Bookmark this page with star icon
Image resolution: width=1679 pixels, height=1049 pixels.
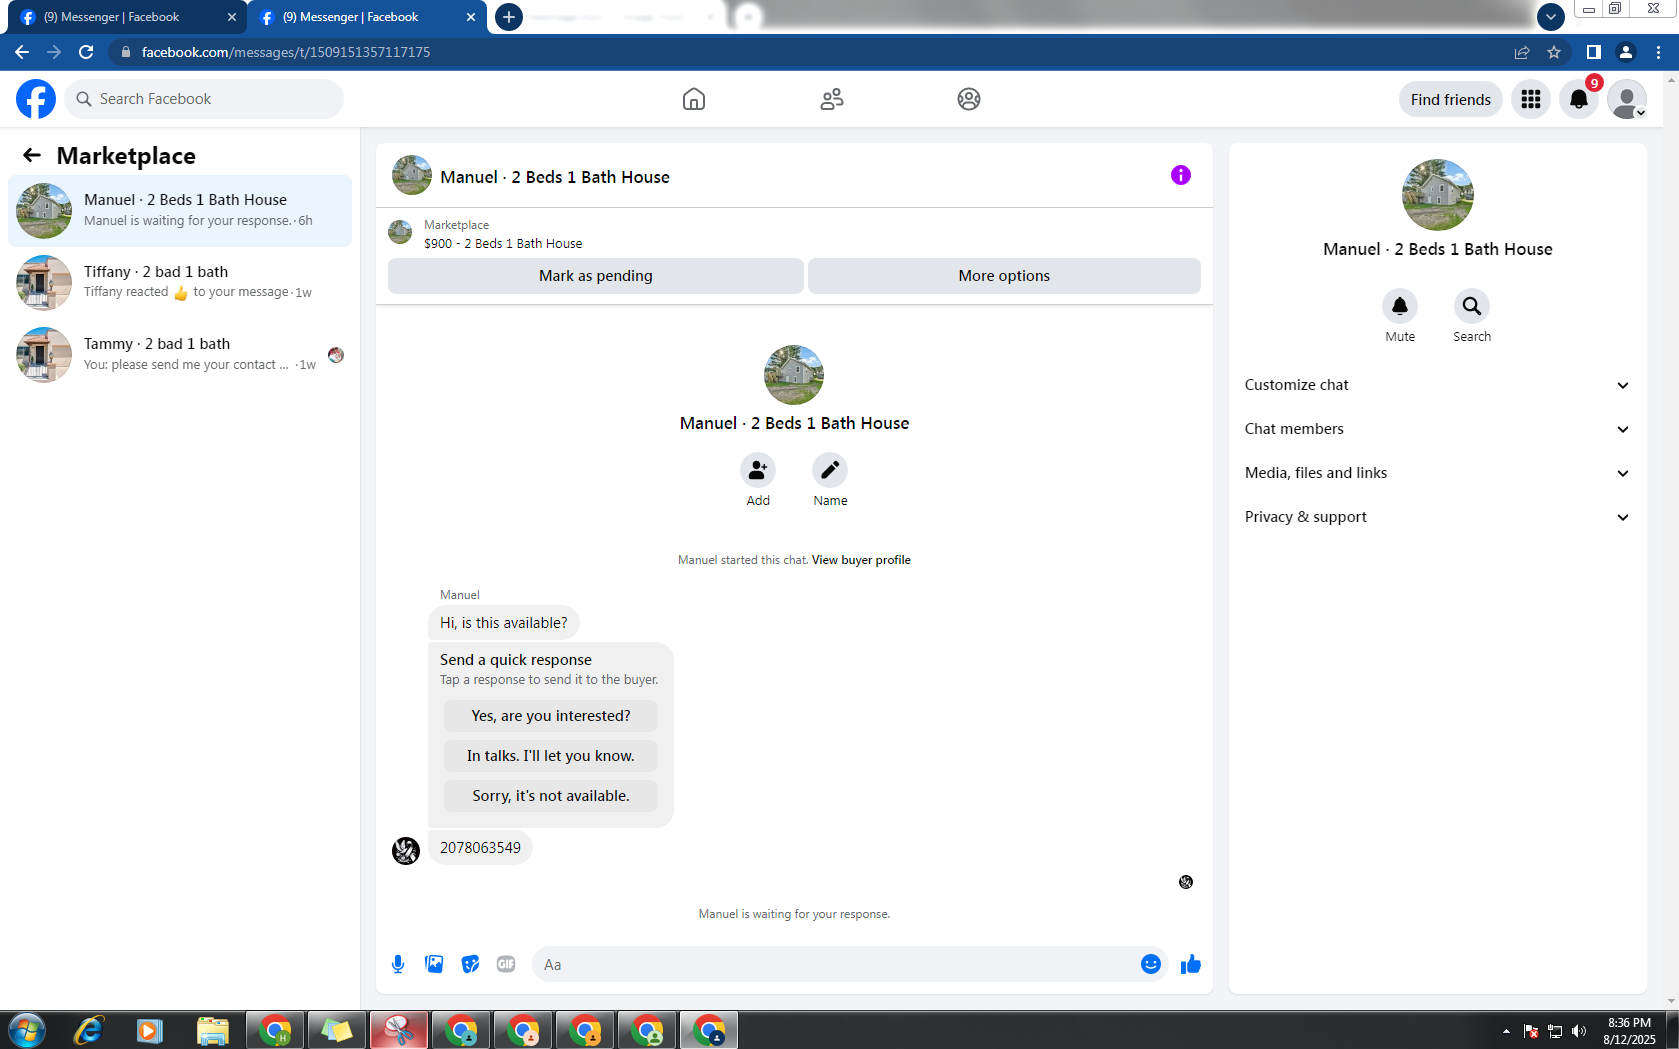click(1554, 52)
